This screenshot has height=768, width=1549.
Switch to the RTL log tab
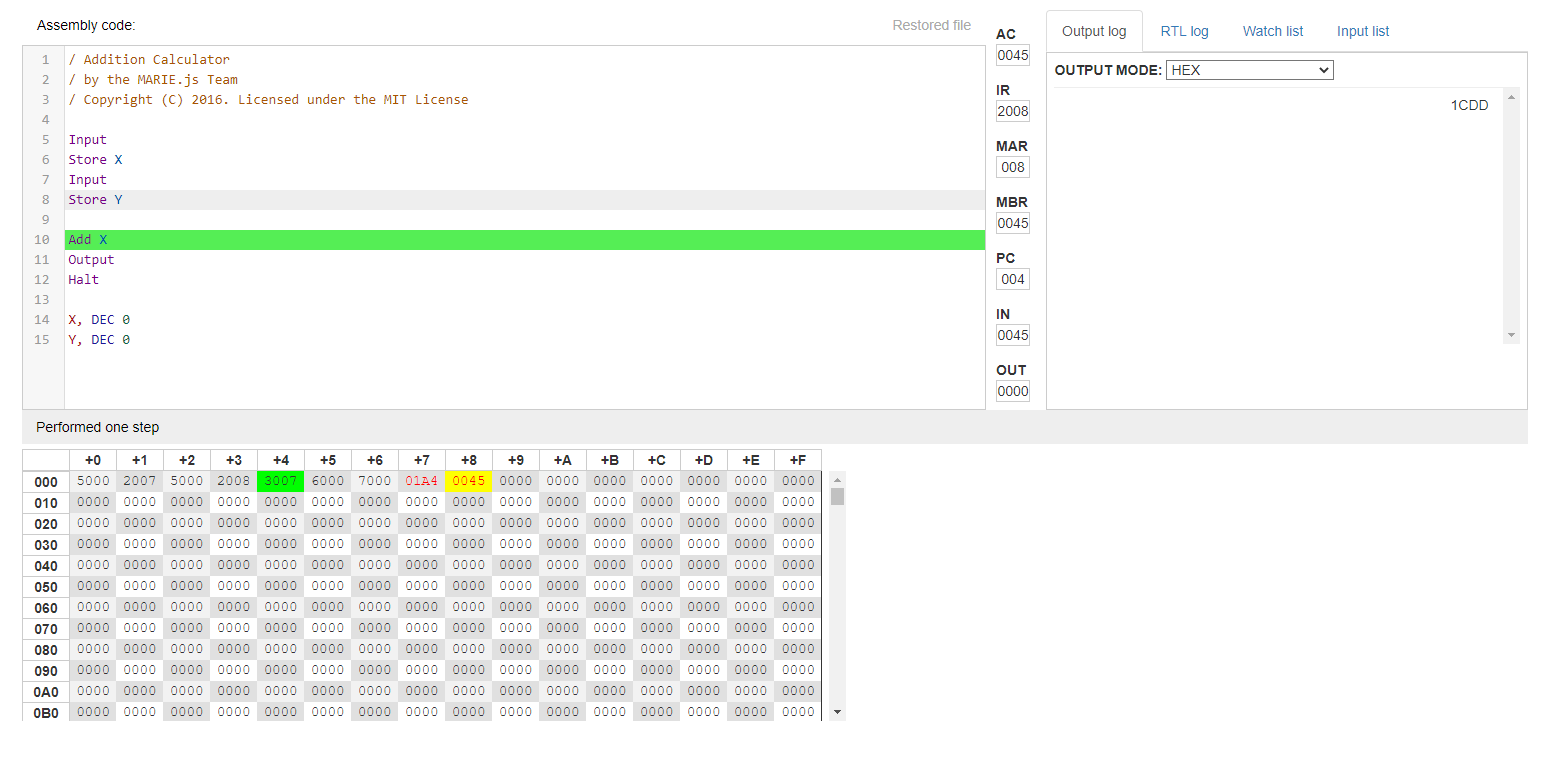pos(1184,31)
